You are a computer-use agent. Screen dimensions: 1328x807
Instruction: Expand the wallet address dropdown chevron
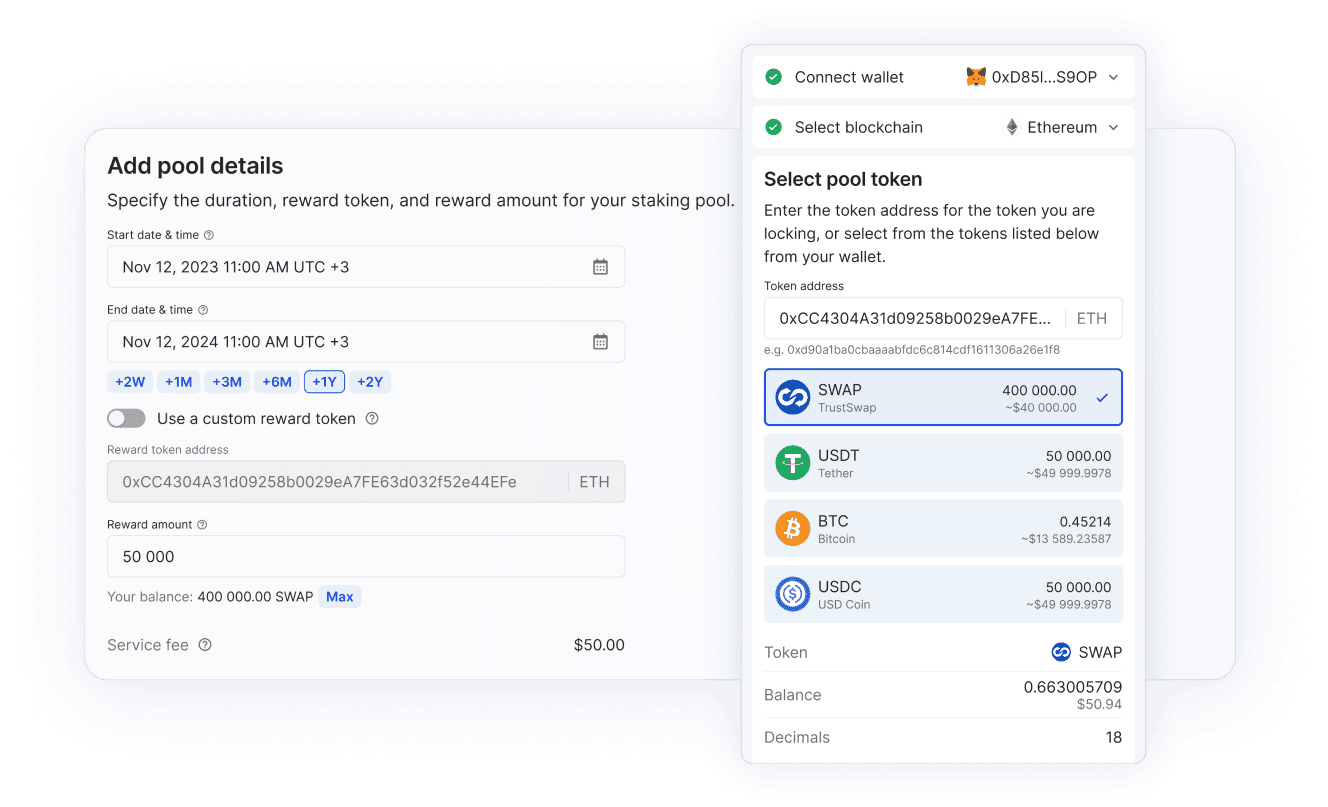tap(1113, 77)
